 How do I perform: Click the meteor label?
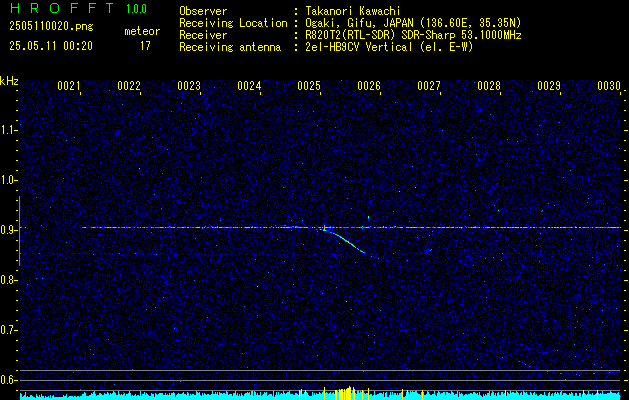[x=142, y=31]
